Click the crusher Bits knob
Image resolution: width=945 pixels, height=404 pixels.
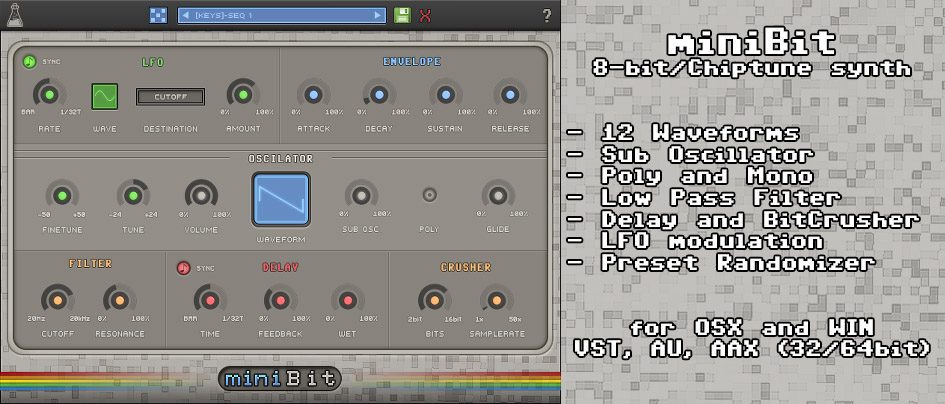[x=434, y=300]
